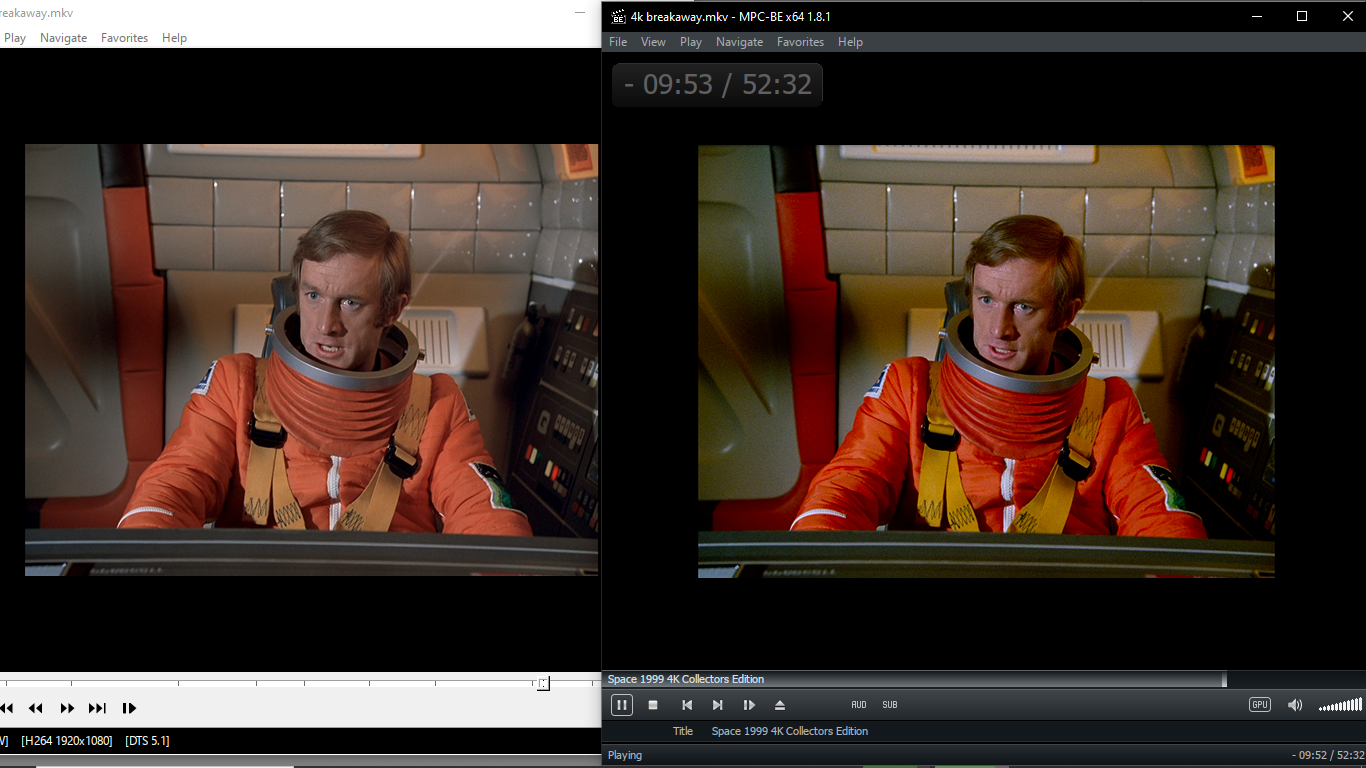1366x768 pixels.
Task: Click the video frame in MPC-BE
Action: 986,361
